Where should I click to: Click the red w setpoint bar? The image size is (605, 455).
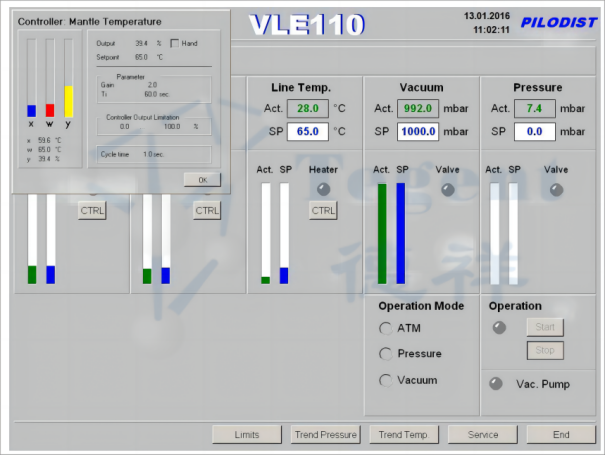pos(50,109)
